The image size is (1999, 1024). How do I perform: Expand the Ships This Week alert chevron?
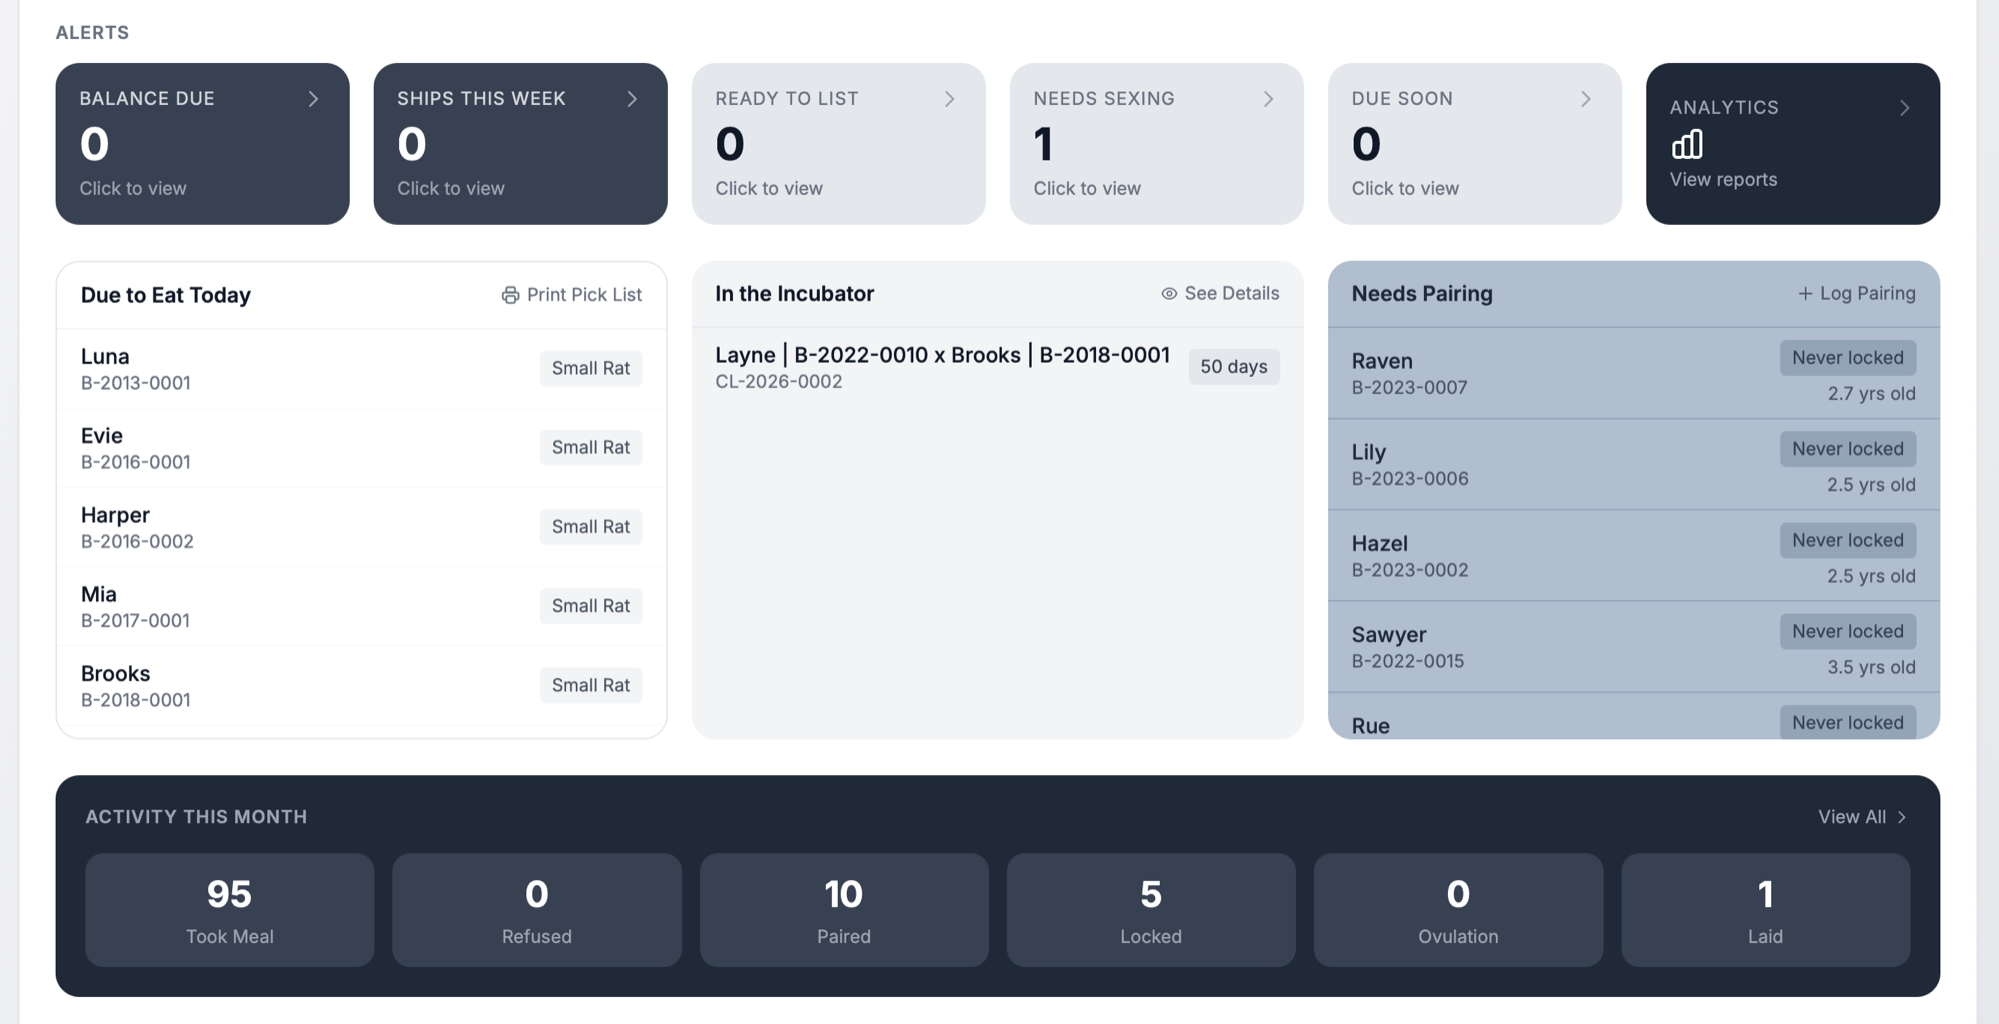tap(631, 99)
